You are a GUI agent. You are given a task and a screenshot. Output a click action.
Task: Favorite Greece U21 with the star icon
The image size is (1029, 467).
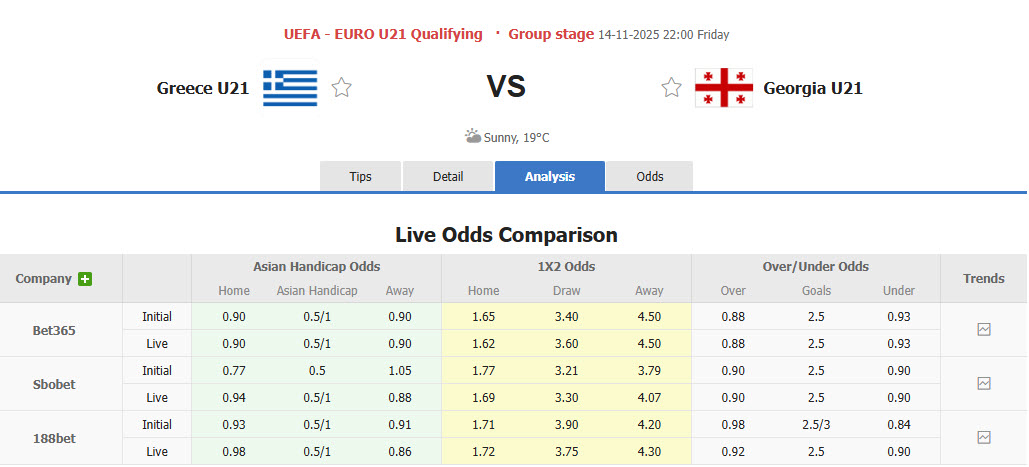342,88
